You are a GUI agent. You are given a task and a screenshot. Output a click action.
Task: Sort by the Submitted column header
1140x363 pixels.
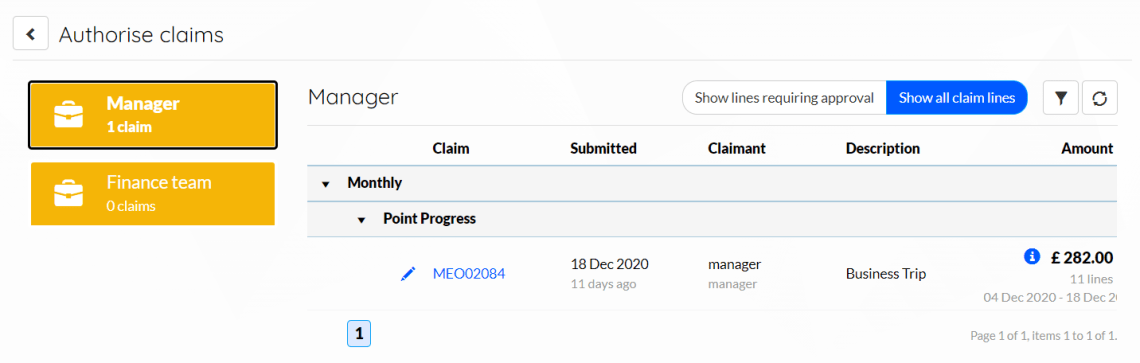tap(603, 148)
